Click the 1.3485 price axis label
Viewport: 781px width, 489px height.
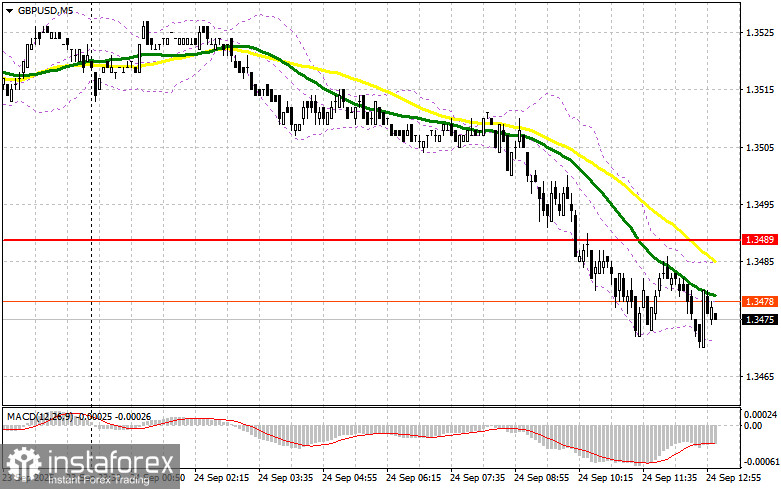760,262
